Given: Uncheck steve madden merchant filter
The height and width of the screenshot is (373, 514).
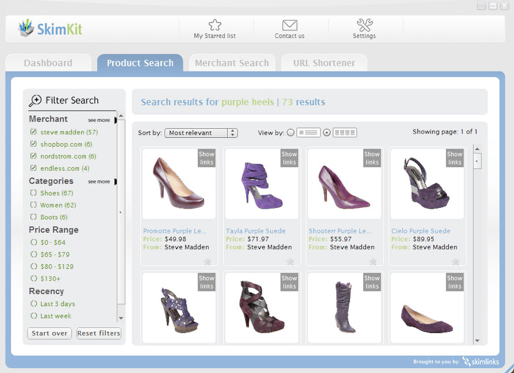Looking at the screenshot, I should [33, 132].
